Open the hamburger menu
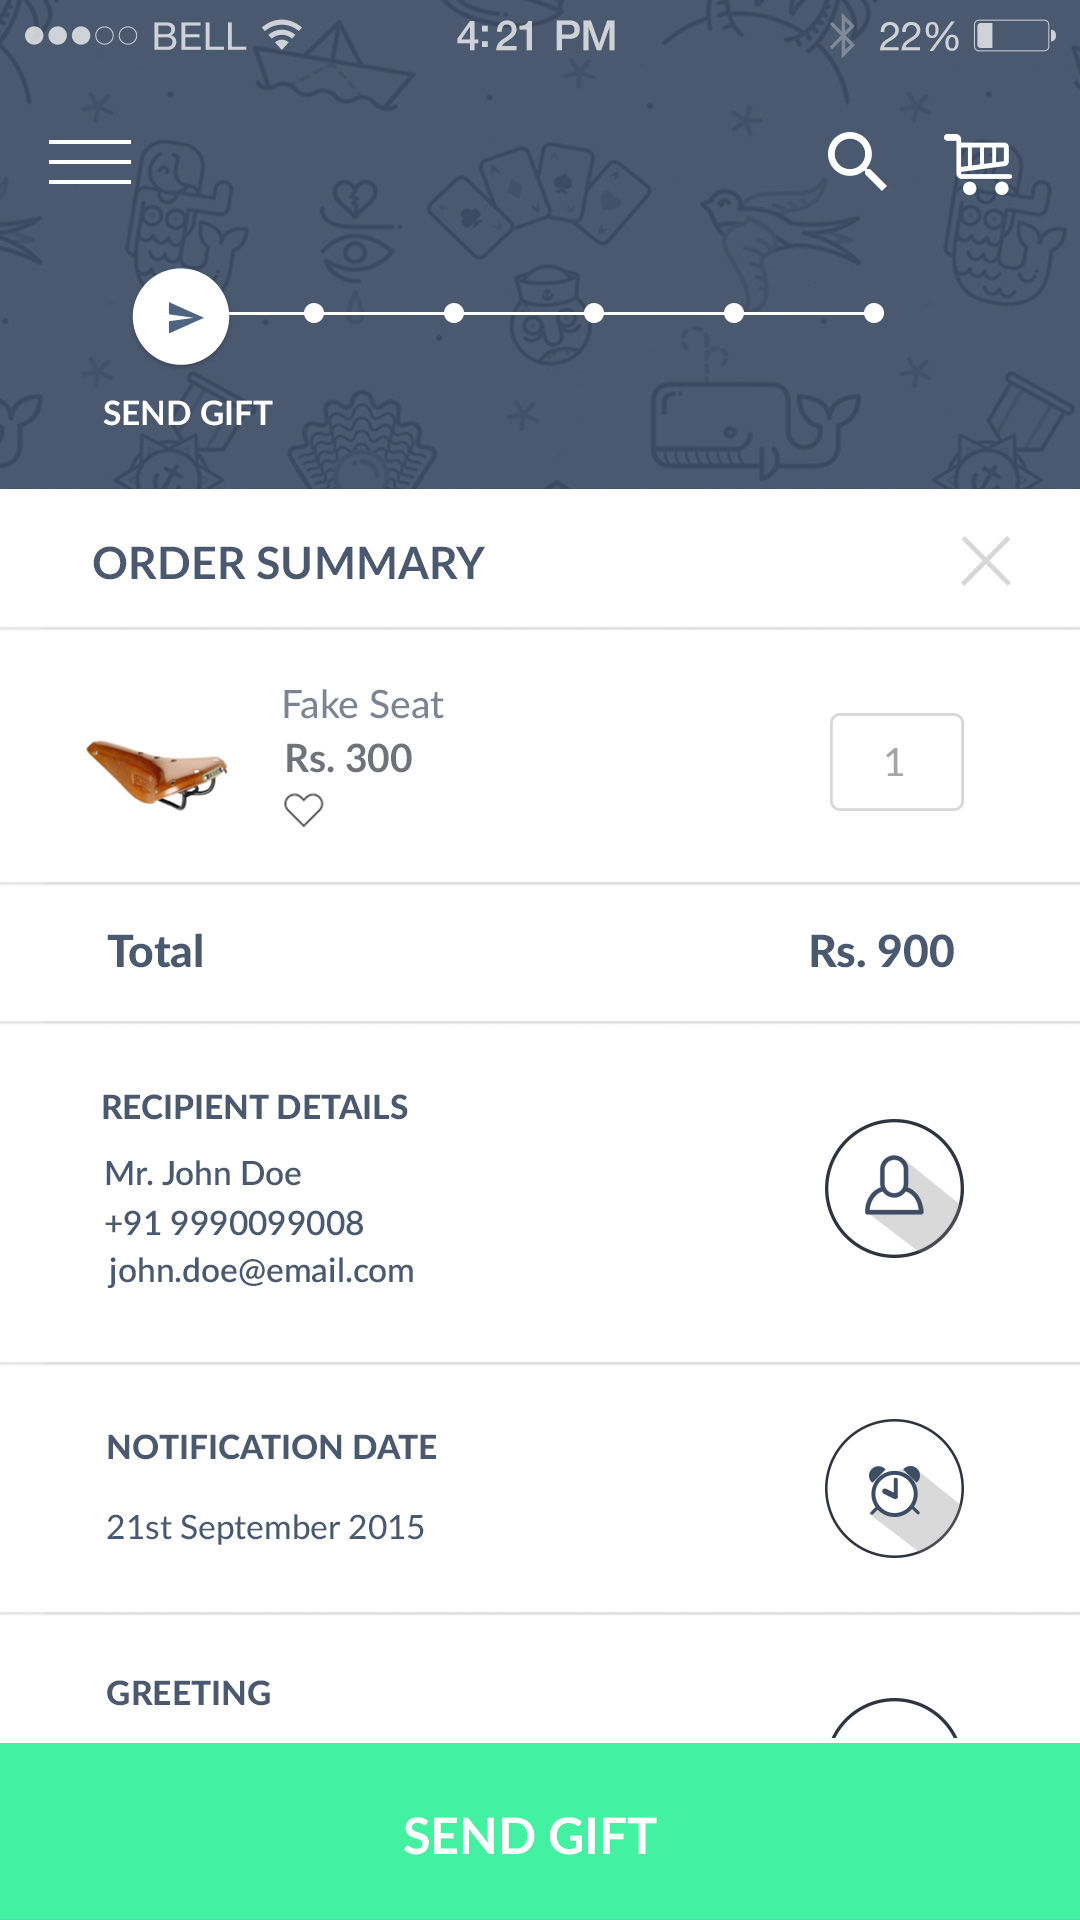 pos(90,162)
